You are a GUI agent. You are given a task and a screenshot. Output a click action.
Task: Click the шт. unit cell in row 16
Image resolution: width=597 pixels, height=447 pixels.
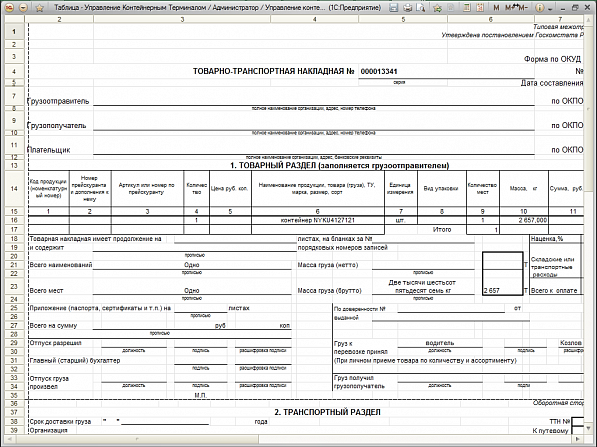click(x=401, y=220)
